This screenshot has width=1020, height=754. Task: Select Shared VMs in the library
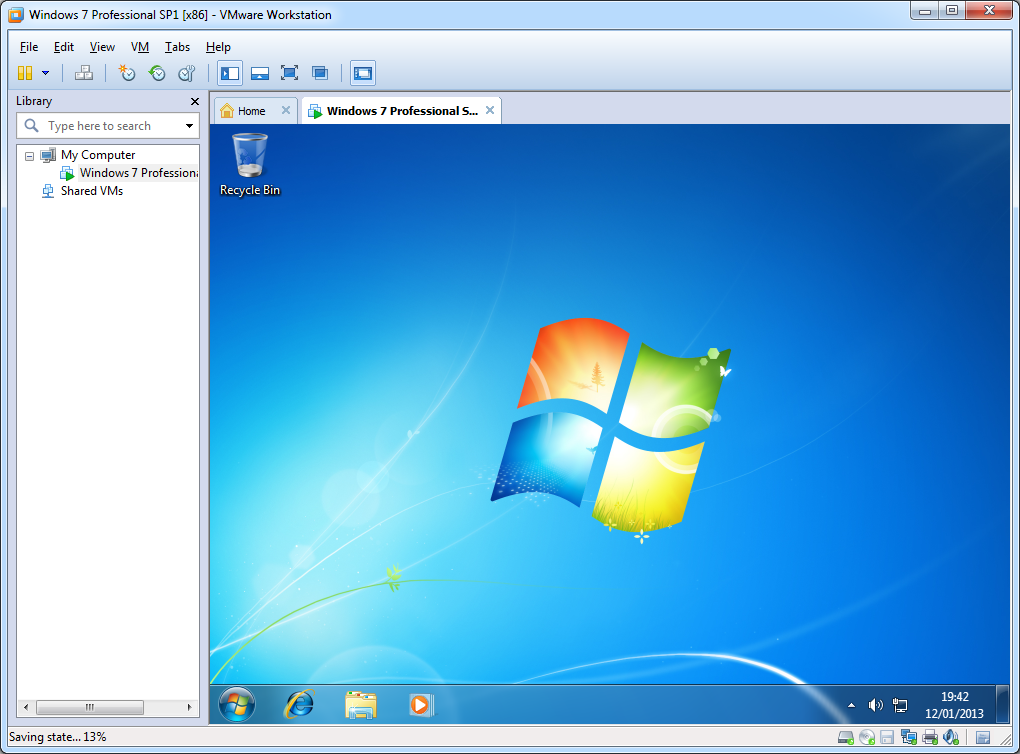tap(91, 191)
